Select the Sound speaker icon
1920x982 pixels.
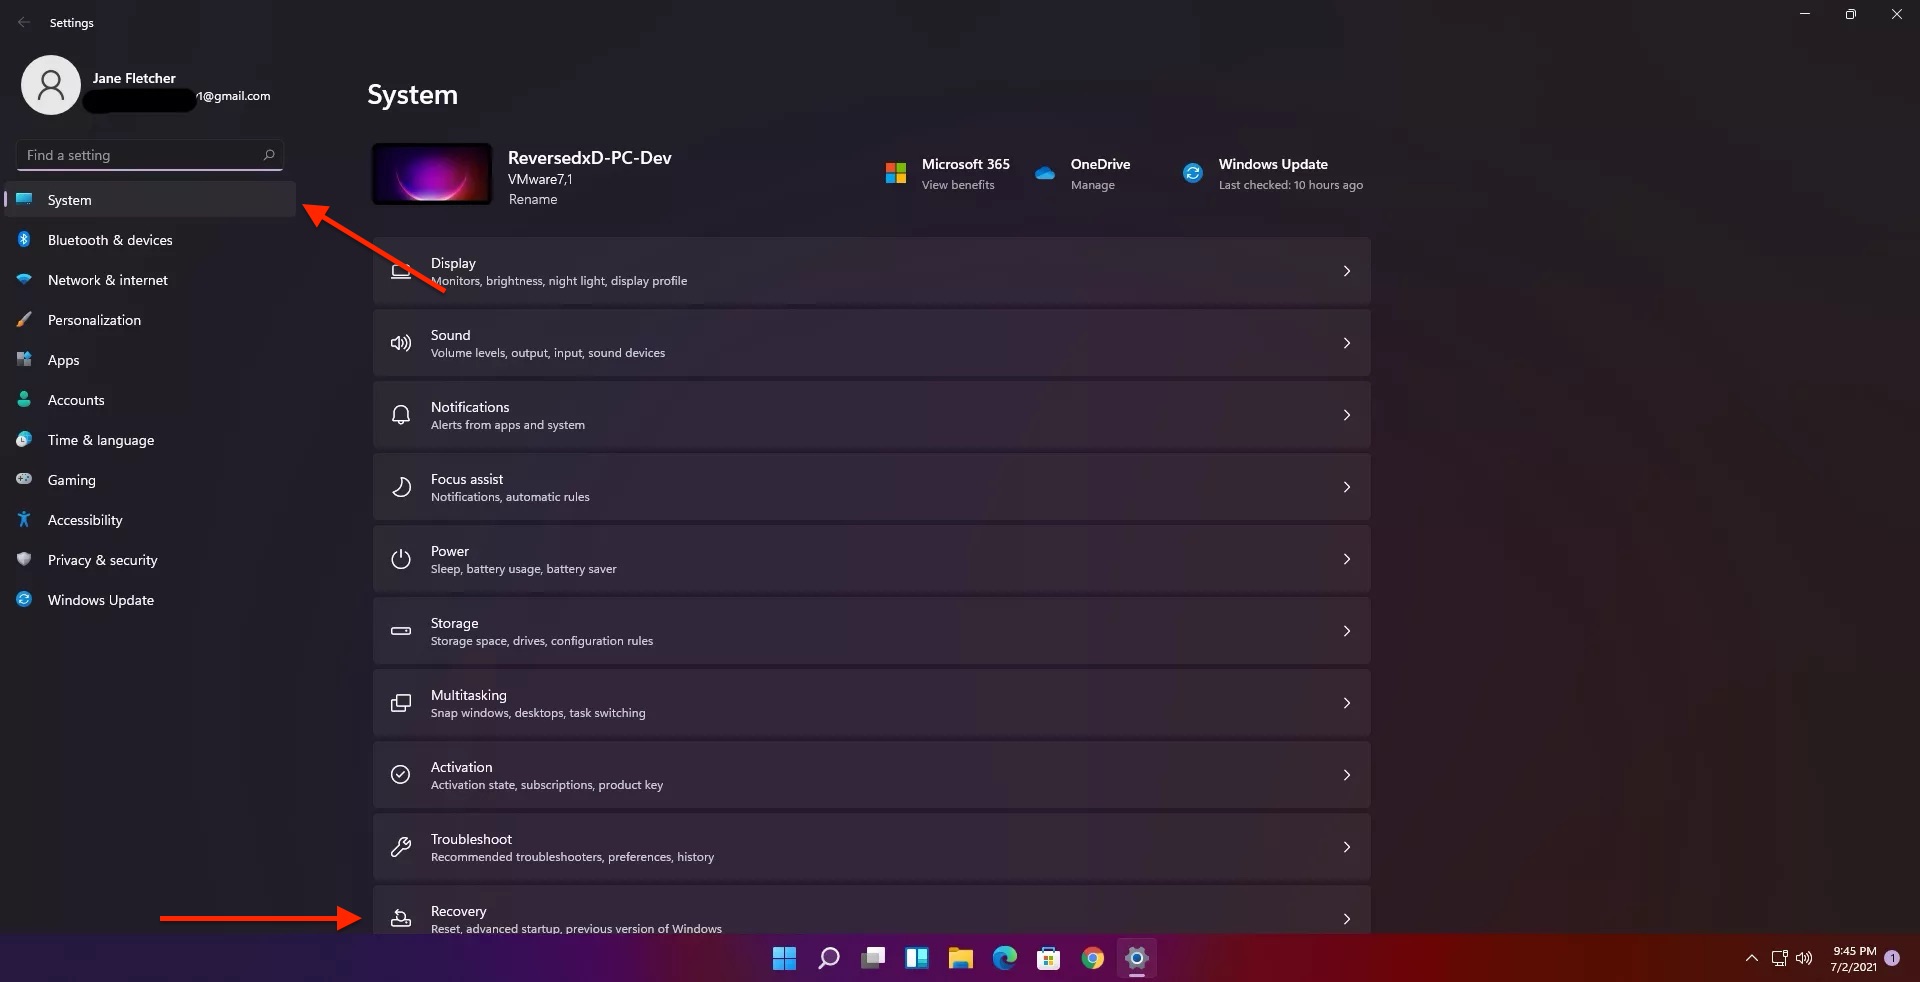(400, 343)
